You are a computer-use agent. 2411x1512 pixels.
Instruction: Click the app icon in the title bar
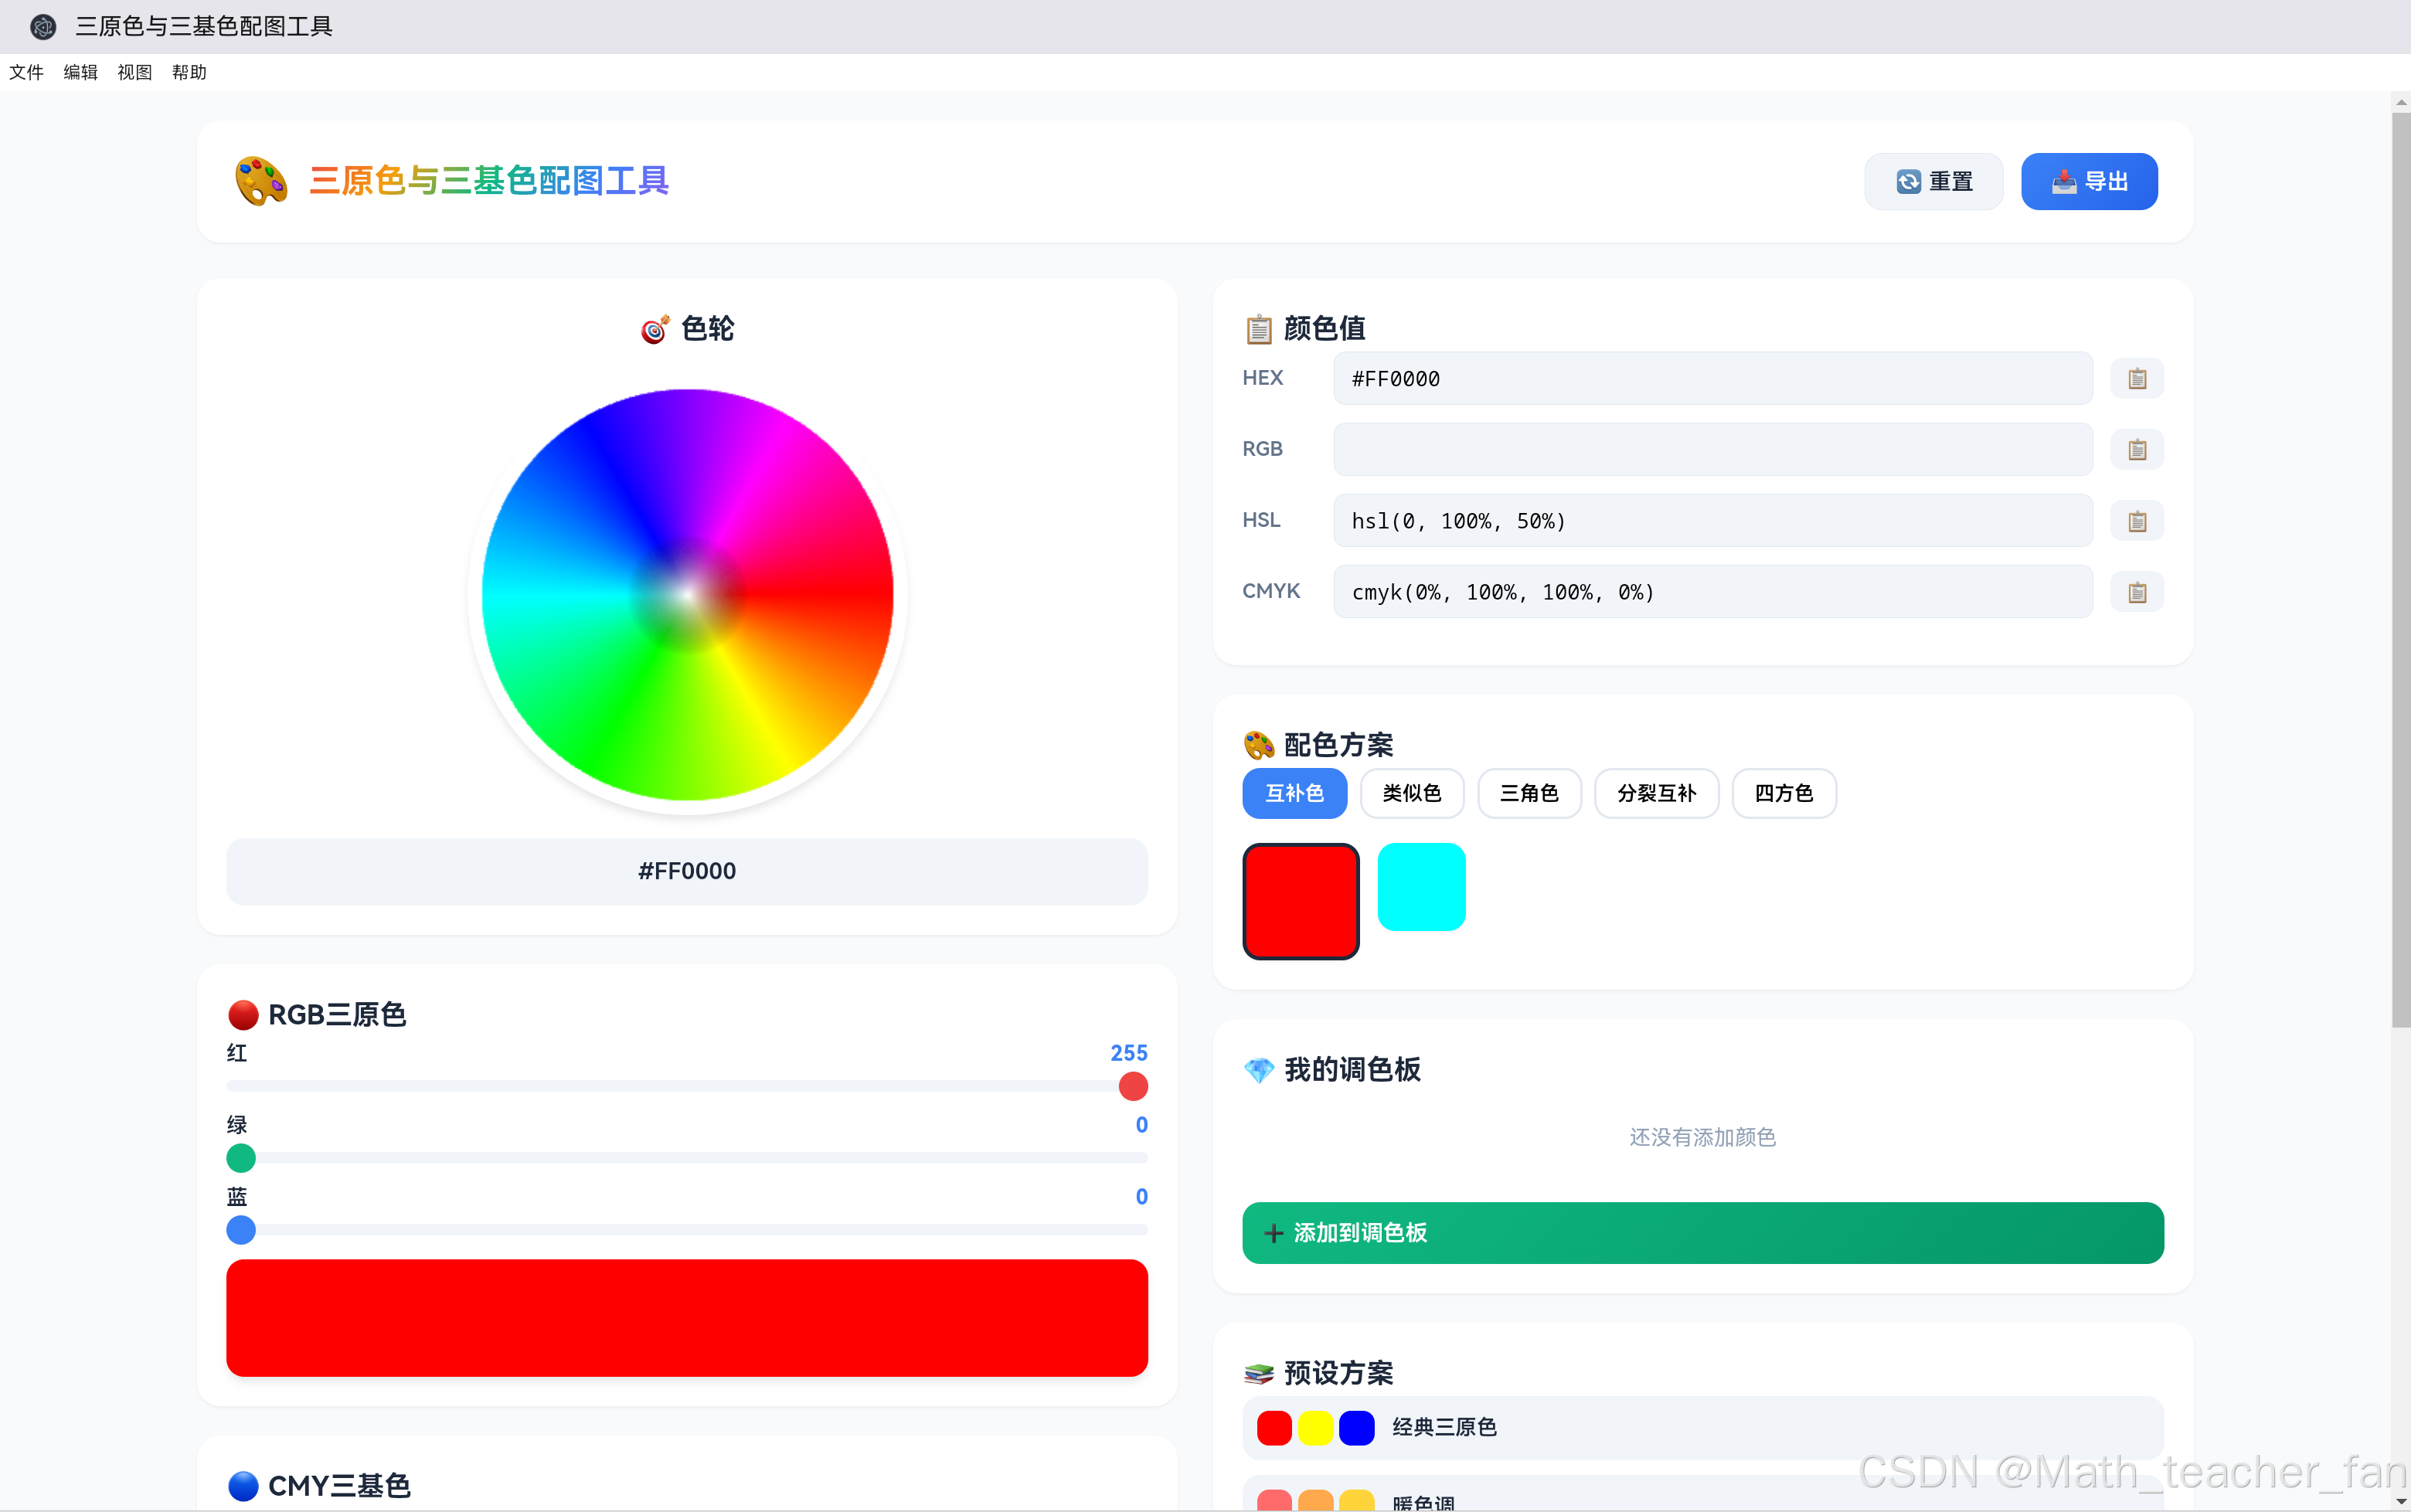coord(42,26)
